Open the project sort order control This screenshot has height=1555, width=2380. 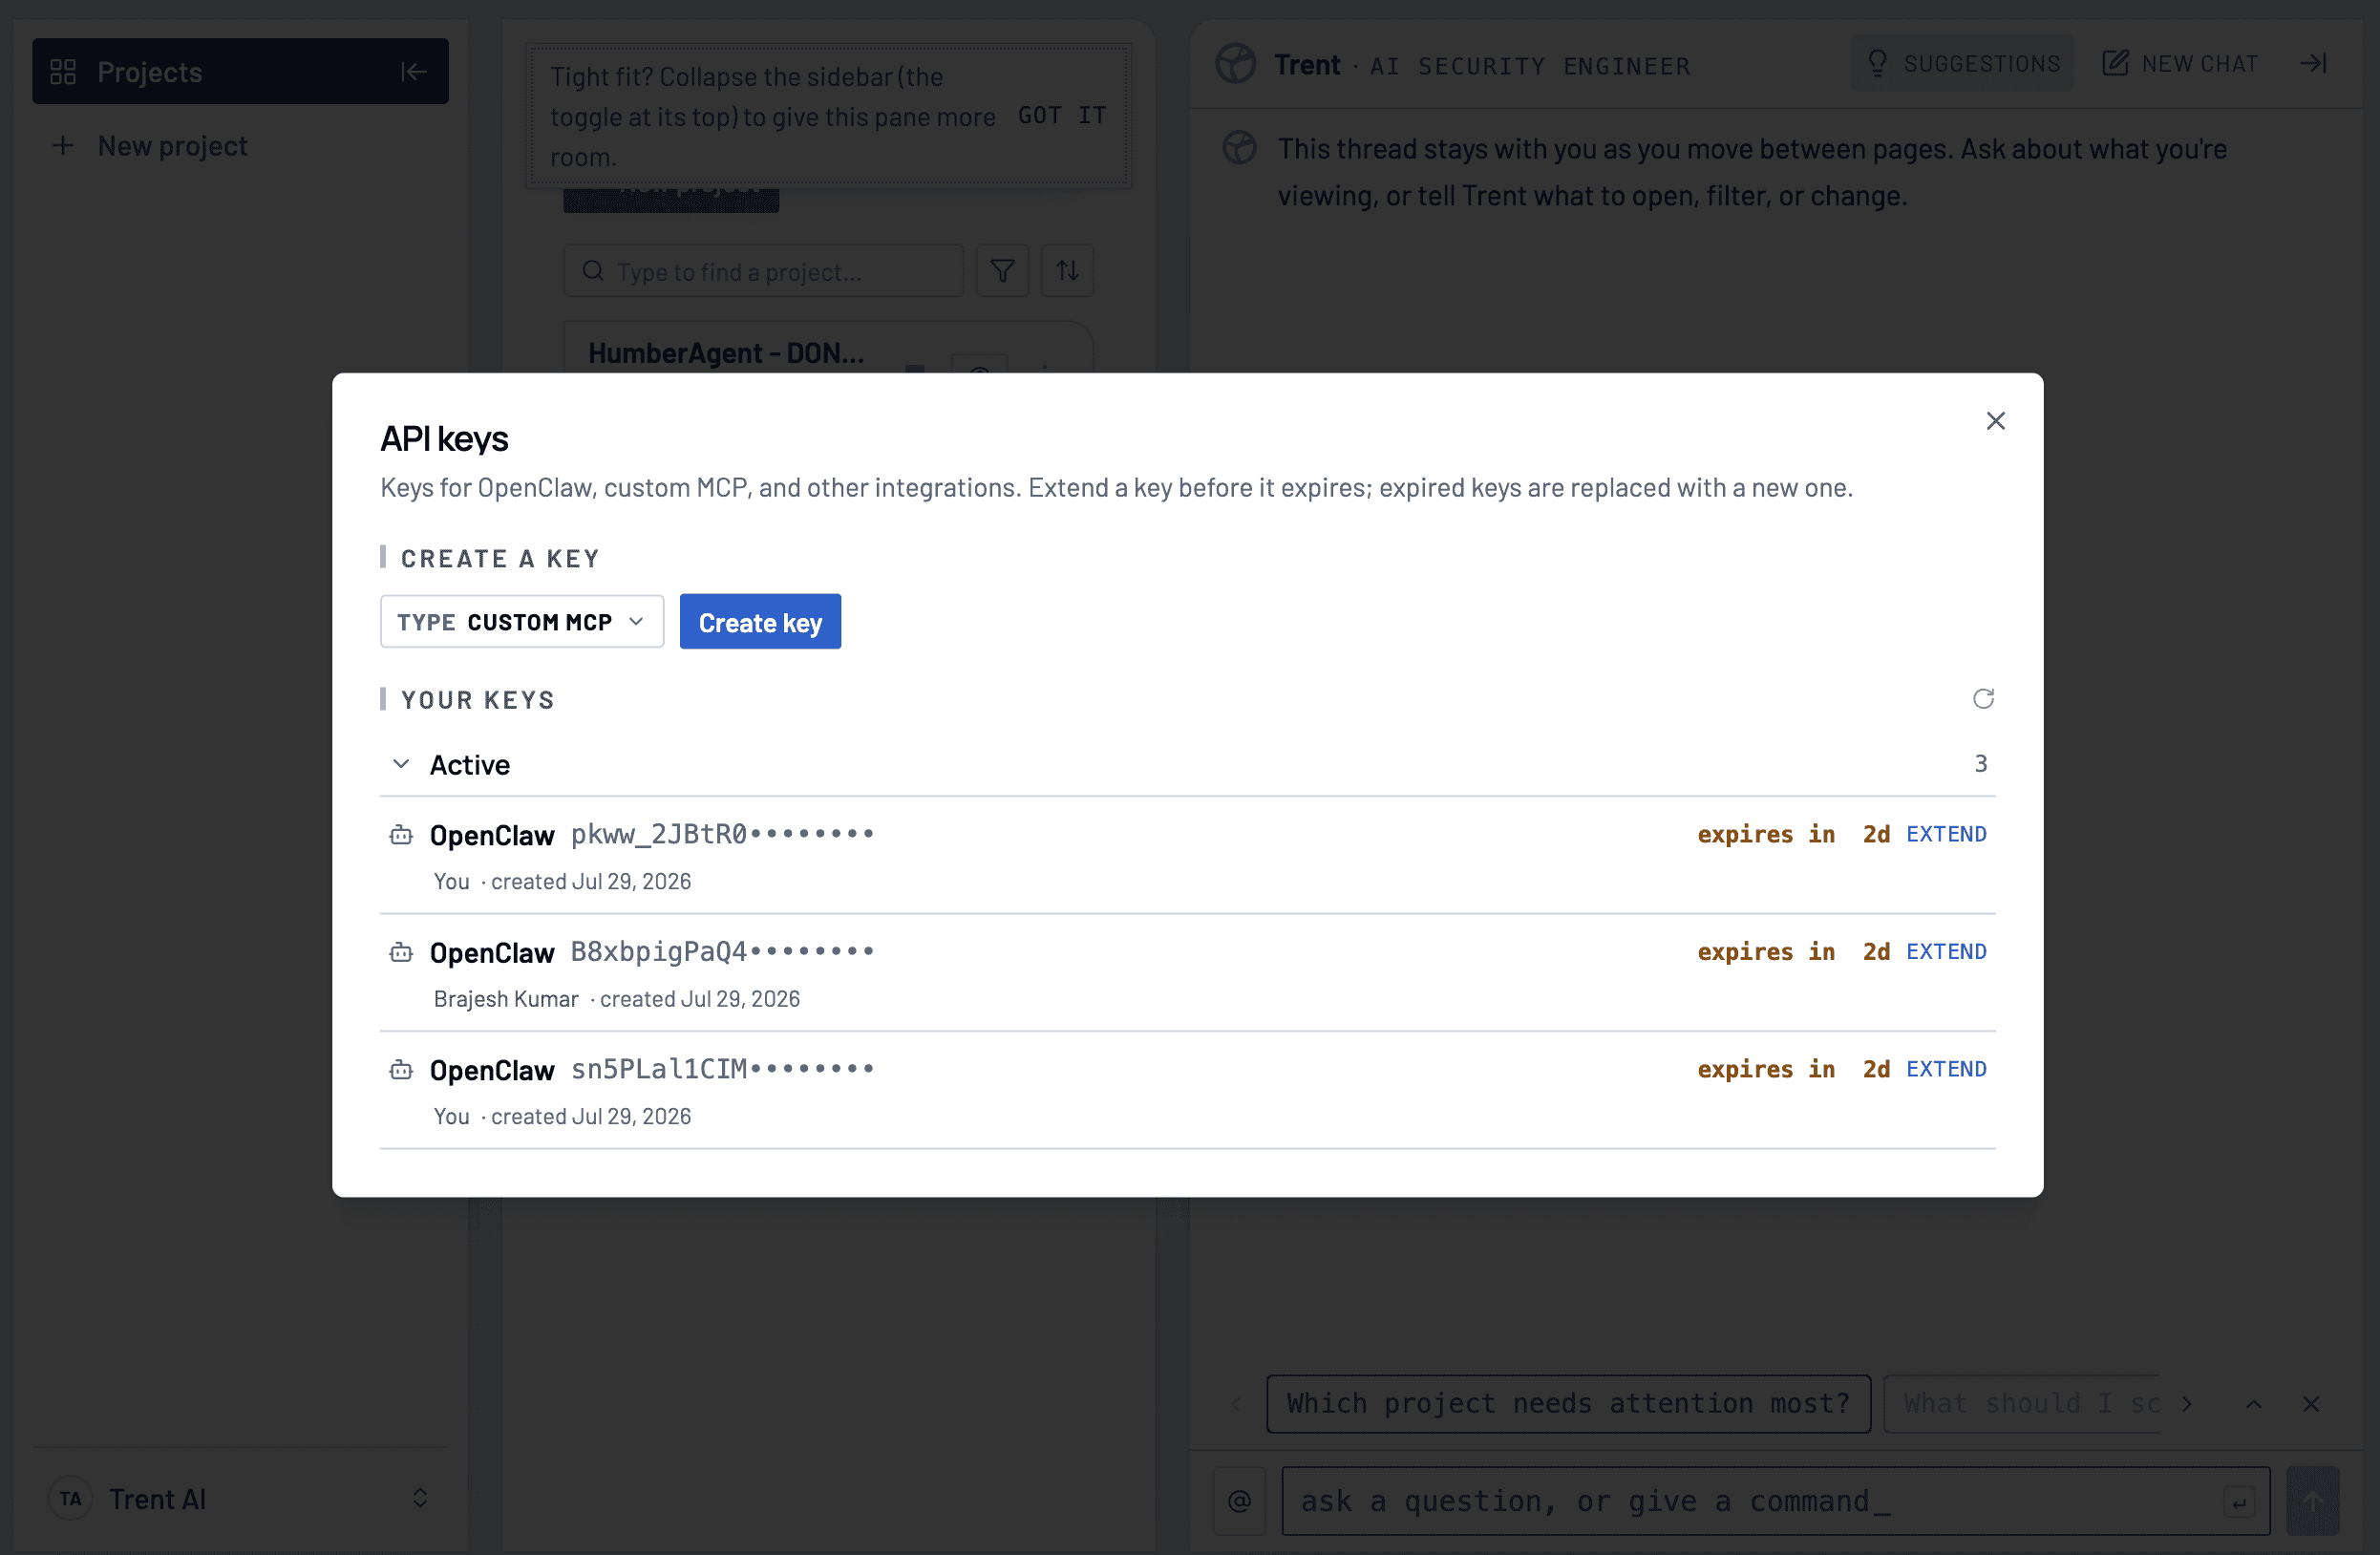(1067, 271)
